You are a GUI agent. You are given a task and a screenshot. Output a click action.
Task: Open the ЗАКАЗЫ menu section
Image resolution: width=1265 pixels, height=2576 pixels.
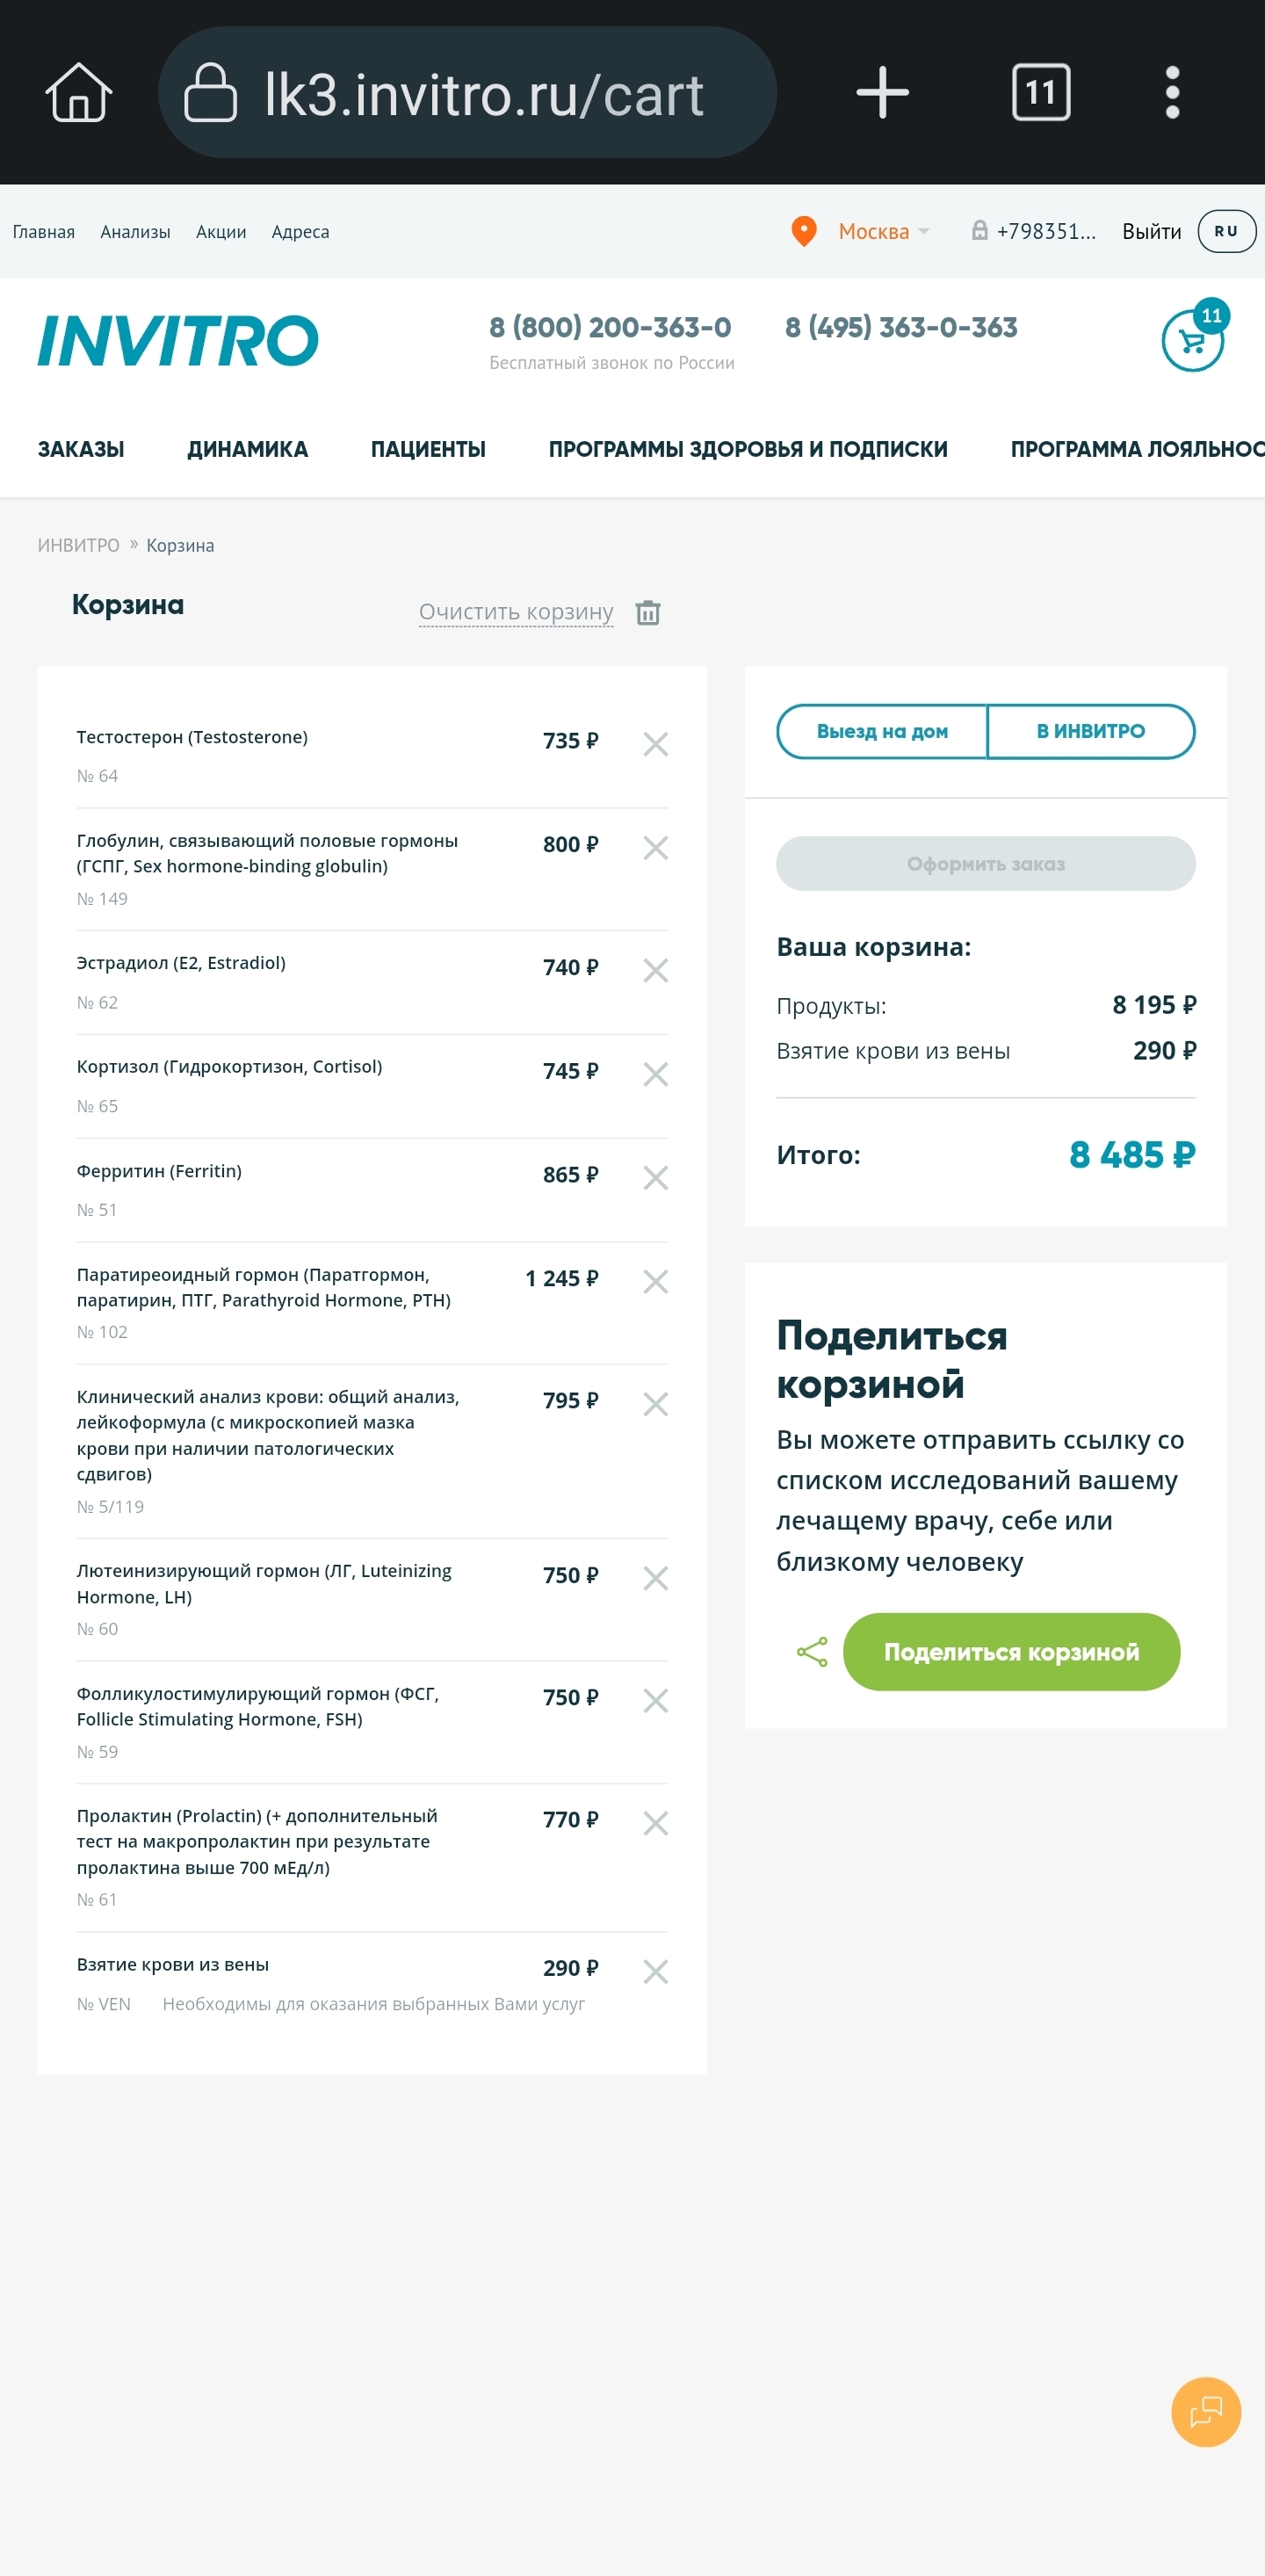click(81, 449)
